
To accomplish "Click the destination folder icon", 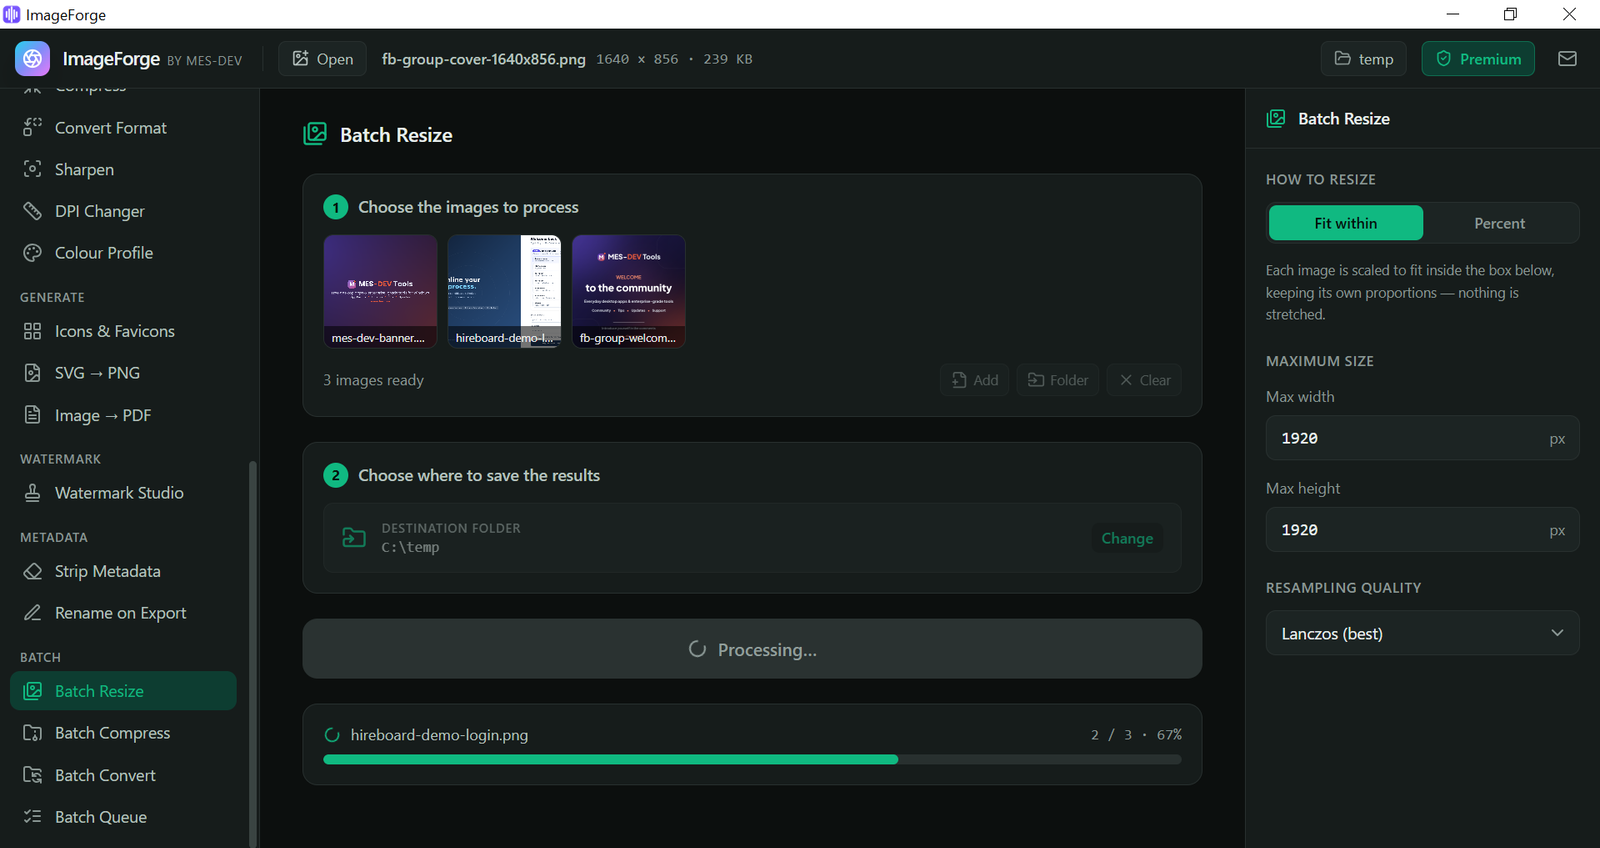I will 354,538.
